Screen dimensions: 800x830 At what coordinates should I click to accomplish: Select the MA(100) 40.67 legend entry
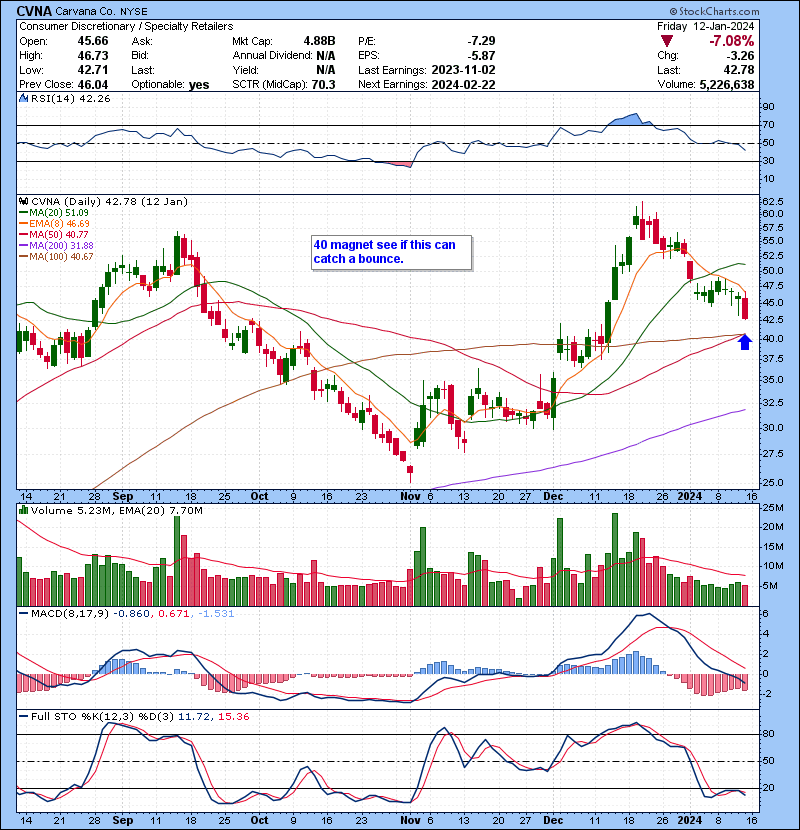point(56,257)
